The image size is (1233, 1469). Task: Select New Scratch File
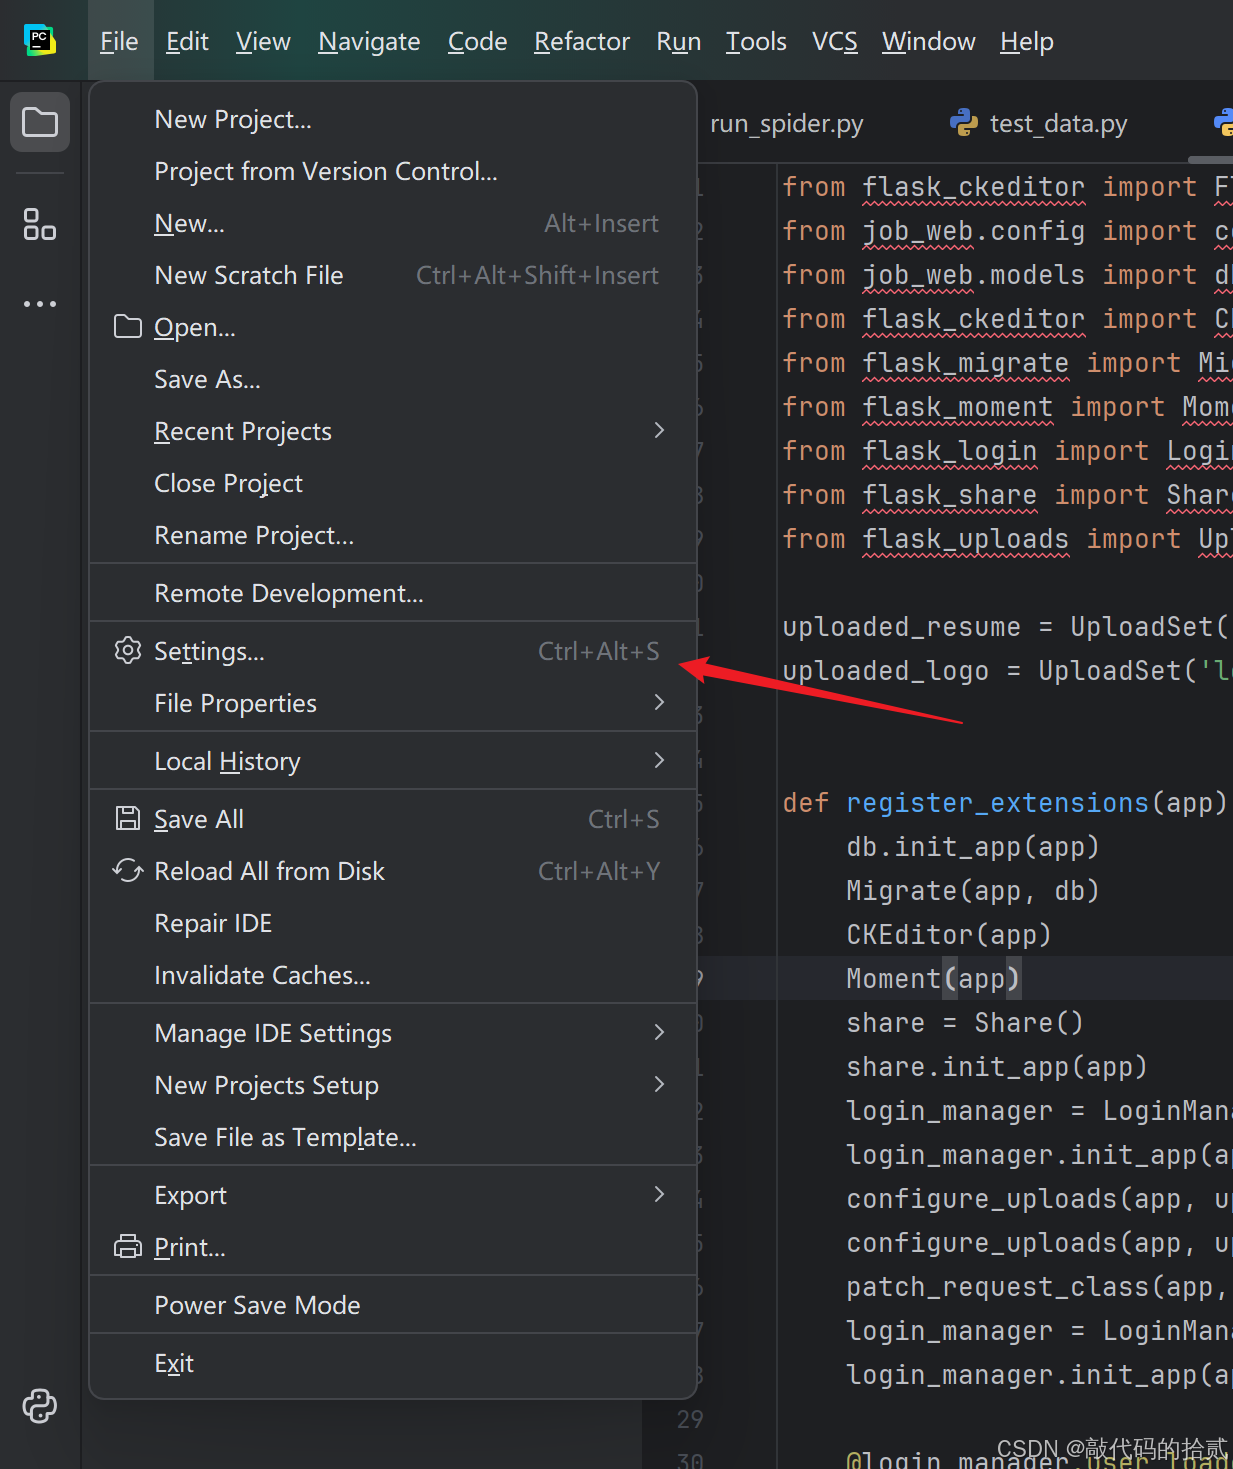pos(393,275)
